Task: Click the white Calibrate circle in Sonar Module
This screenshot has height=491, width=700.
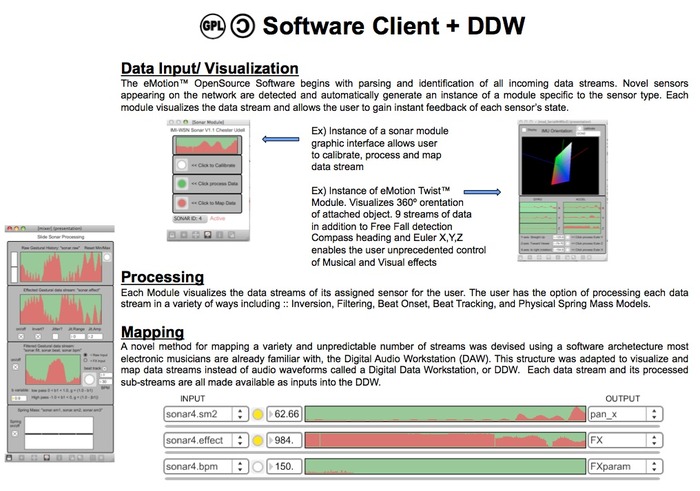Action: pyautogui.click(x=182, y=165)
